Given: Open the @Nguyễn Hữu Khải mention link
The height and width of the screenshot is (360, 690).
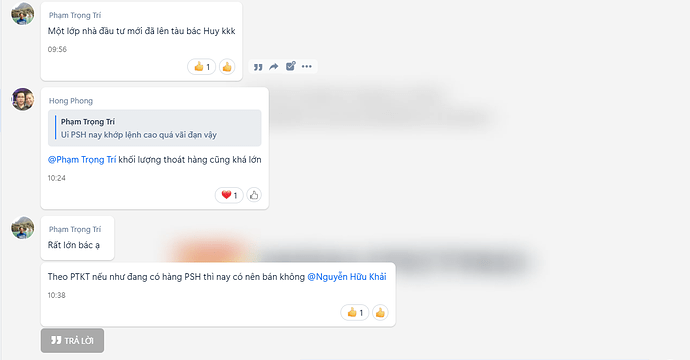Looking at the screenshot, I should pos(347,277).
